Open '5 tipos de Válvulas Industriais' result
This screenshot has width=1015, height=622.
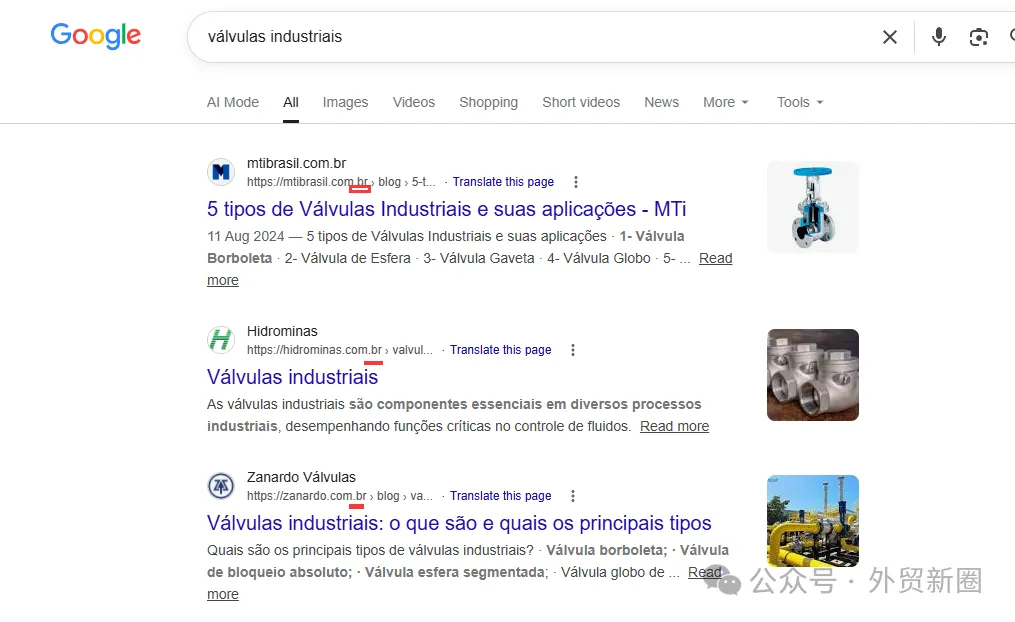447,209
